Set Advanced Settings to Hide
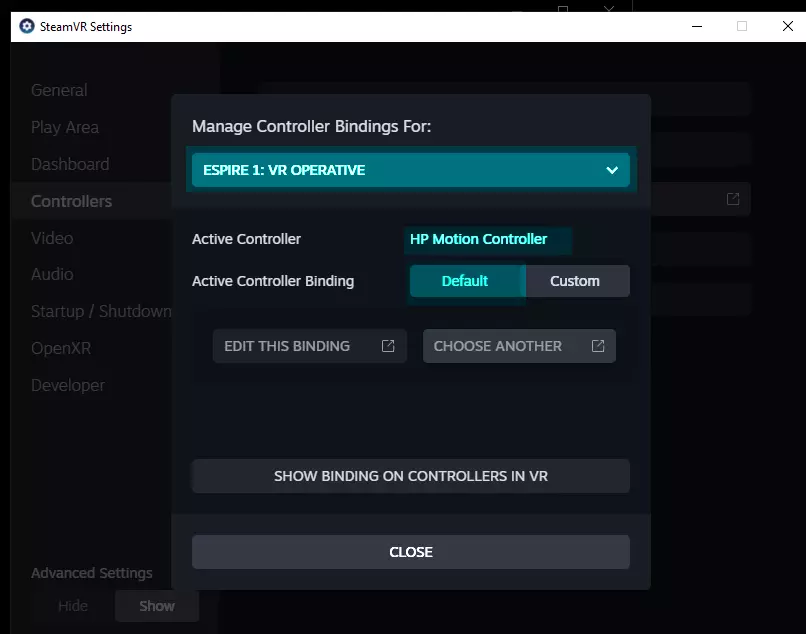The width and height of the screenshot is (806, 634). point(73,606)
